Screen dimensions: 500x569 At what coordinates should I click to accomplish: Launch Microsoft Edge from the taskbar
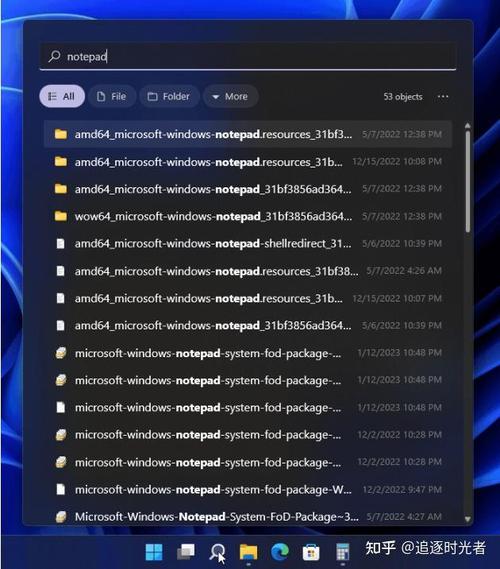click(280, 552)
